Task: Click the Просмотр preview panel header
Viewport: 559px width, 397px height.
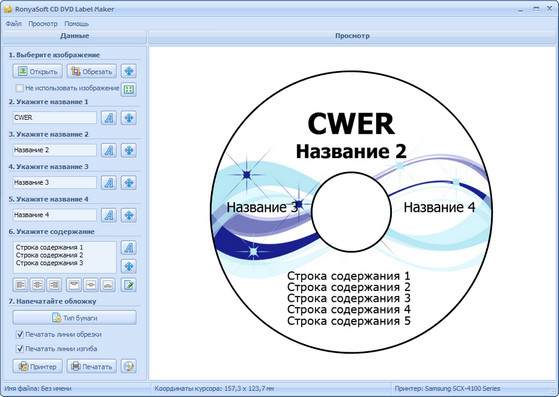Action: [353, 36]
